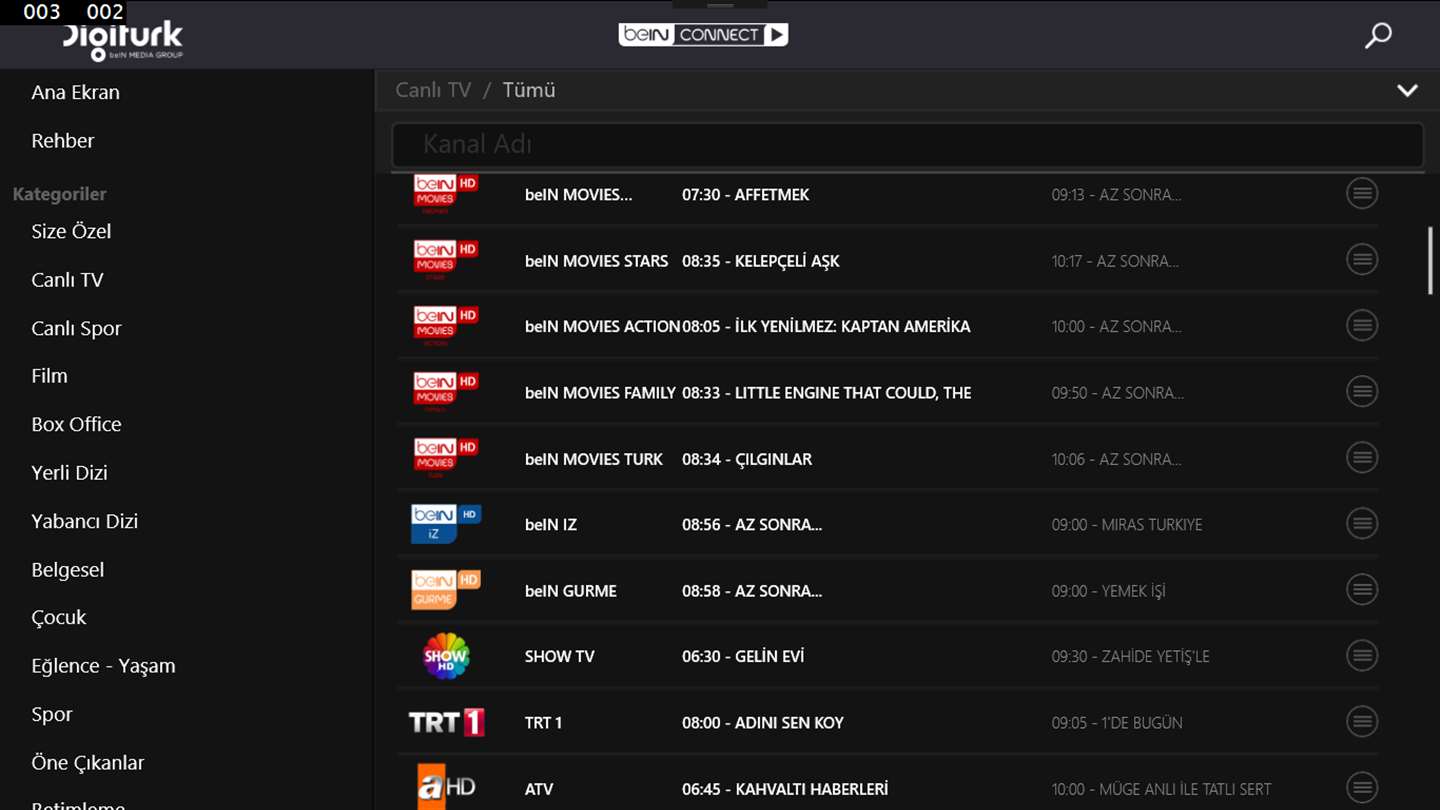Open the search magnifier icon
The image size is (1440, 810).
tap(1378, 36)
